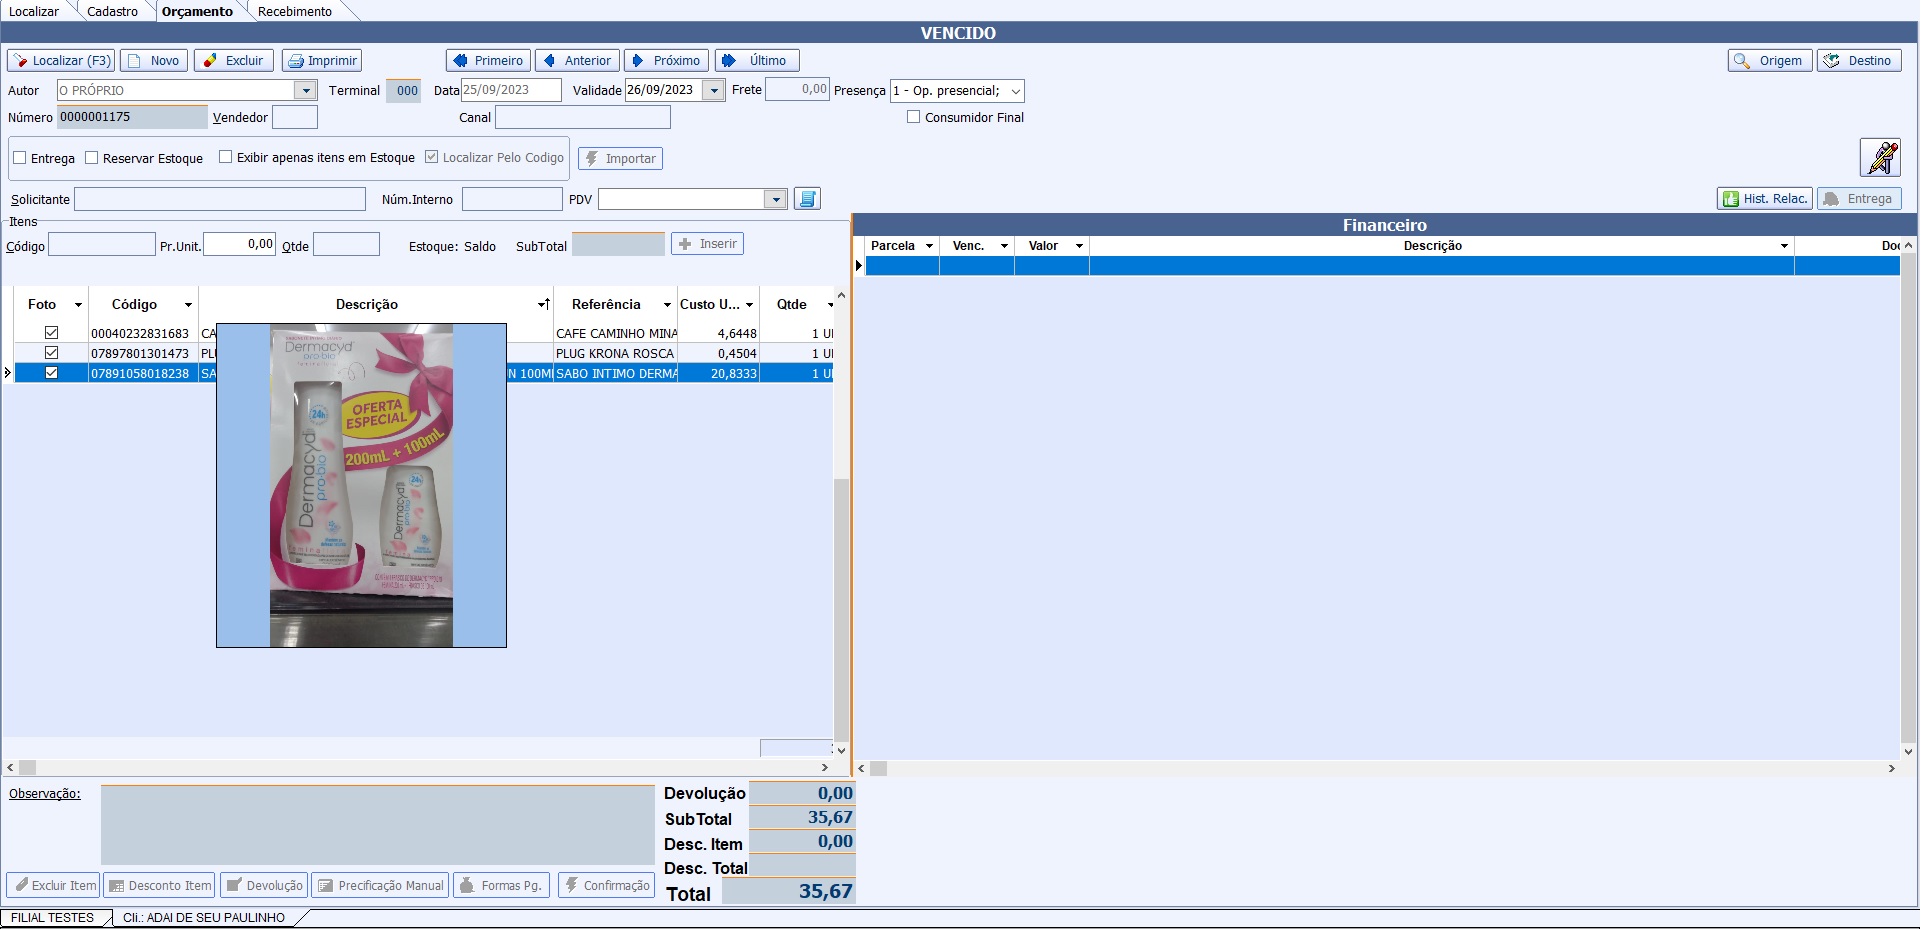Click the item Código entry field
Viewport: 1922px width, 929px height.
(102, 245)
